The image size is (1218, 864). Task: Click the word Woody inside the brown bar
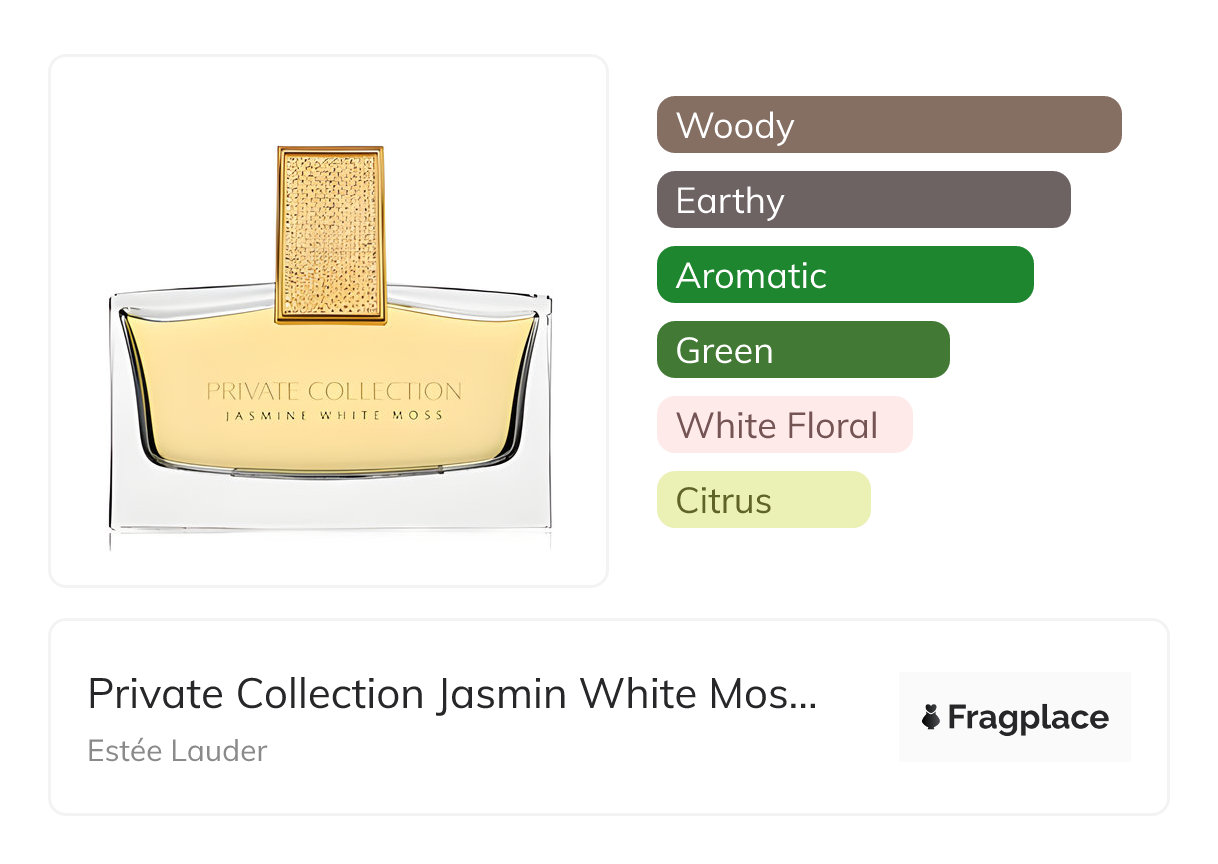(735, 126)
